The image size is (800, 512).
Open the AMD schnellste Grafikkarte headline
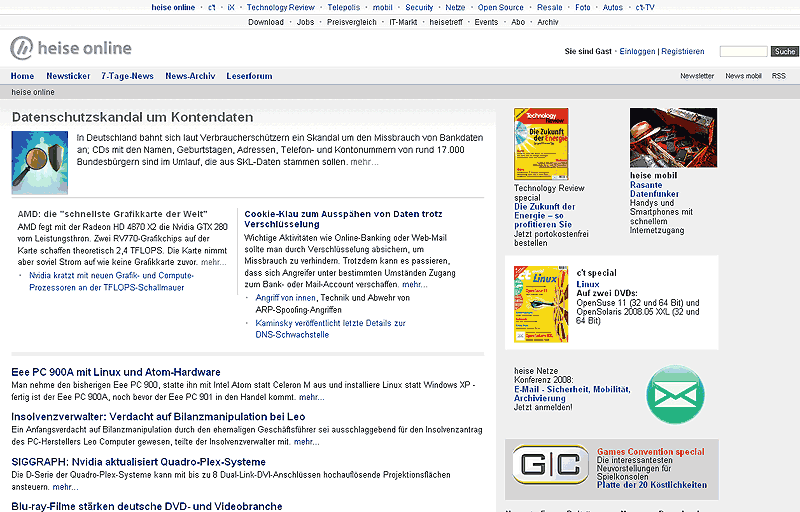113,214
